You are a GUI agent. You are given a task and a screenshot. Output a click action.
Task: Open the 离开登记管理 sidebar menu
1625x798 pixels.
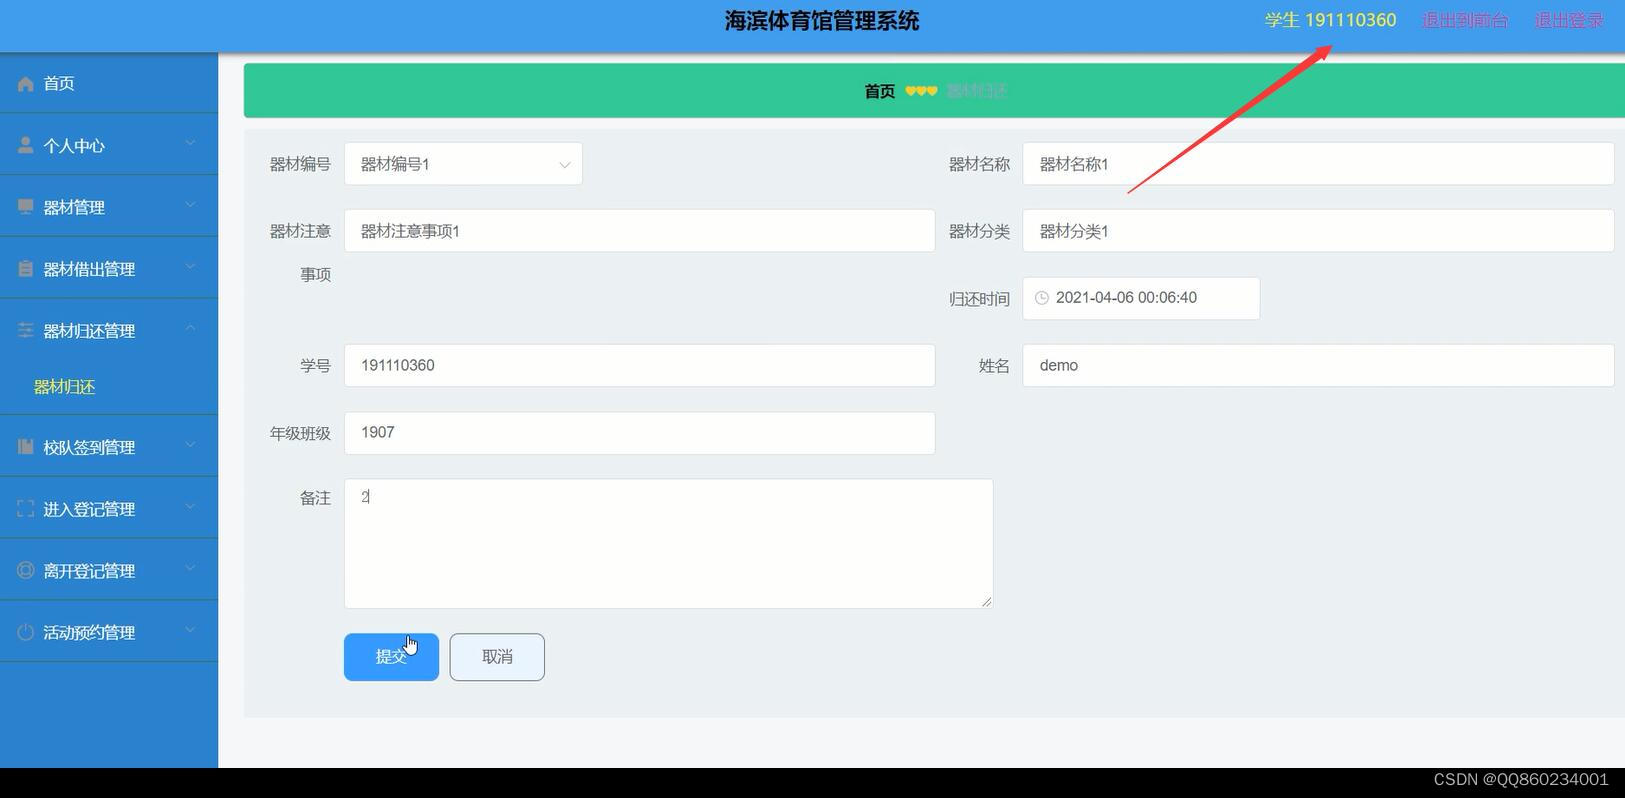109,570
